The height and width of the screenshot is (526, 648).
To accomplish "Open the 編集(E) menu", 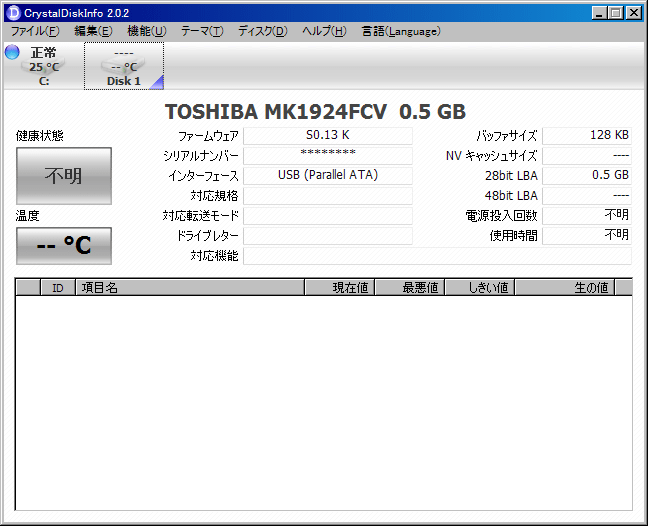I will (93, 31).
